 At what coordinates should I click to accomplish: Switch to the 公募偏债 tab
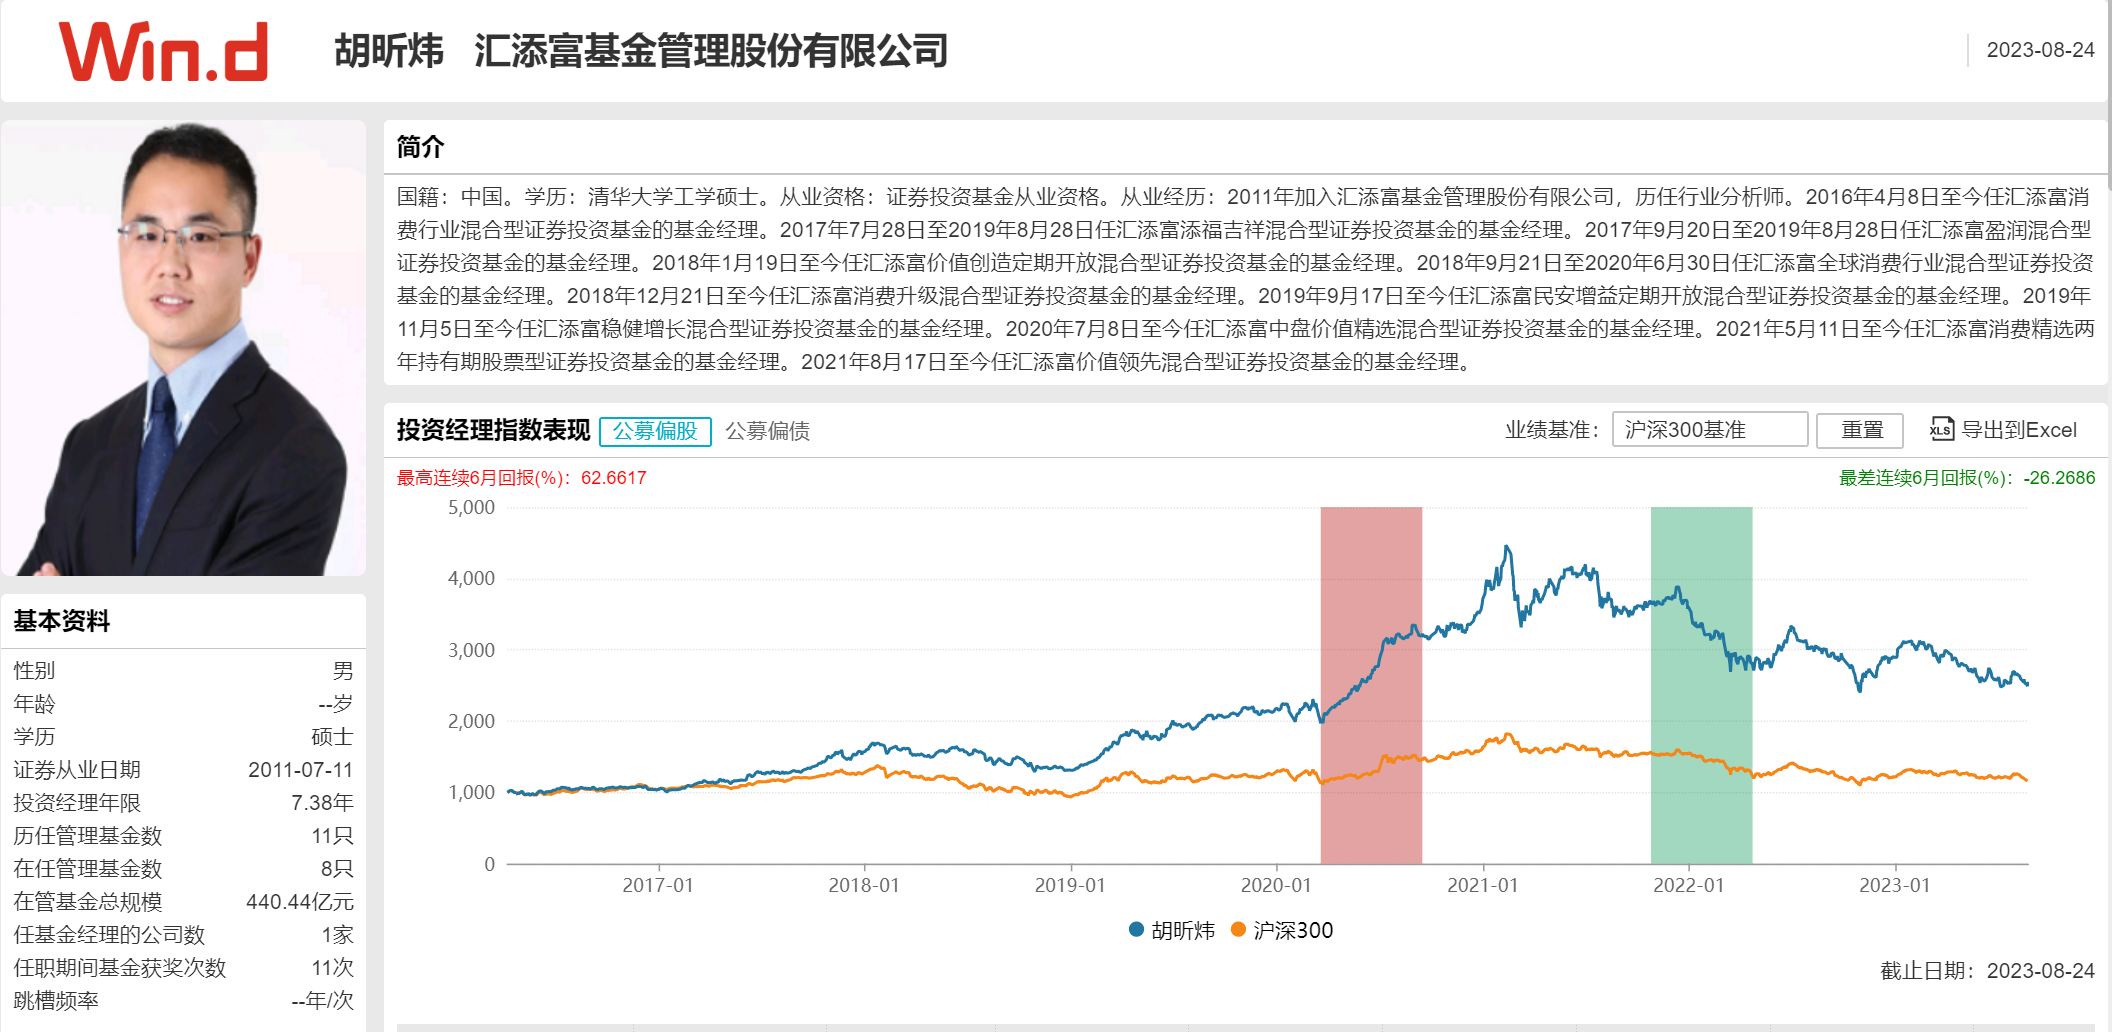[767, 431]
